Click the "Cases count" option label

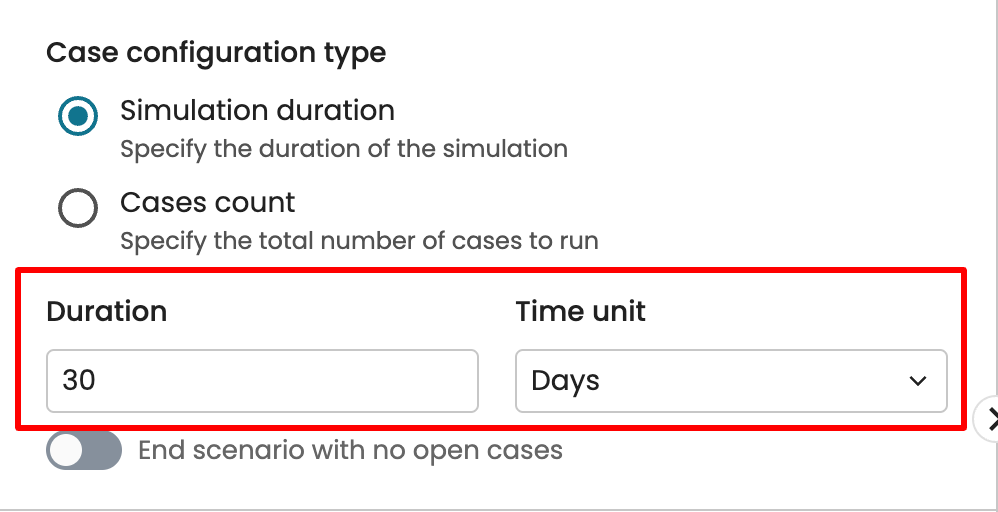coord(207,203)
